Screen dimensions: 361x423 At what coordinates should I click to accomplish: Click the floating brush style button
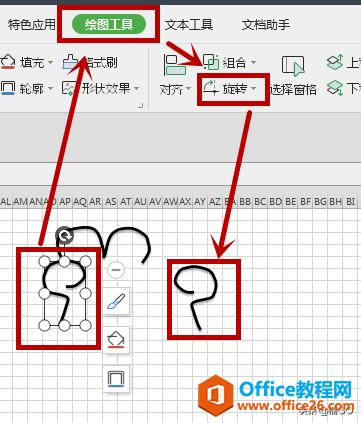pos(116,301)
